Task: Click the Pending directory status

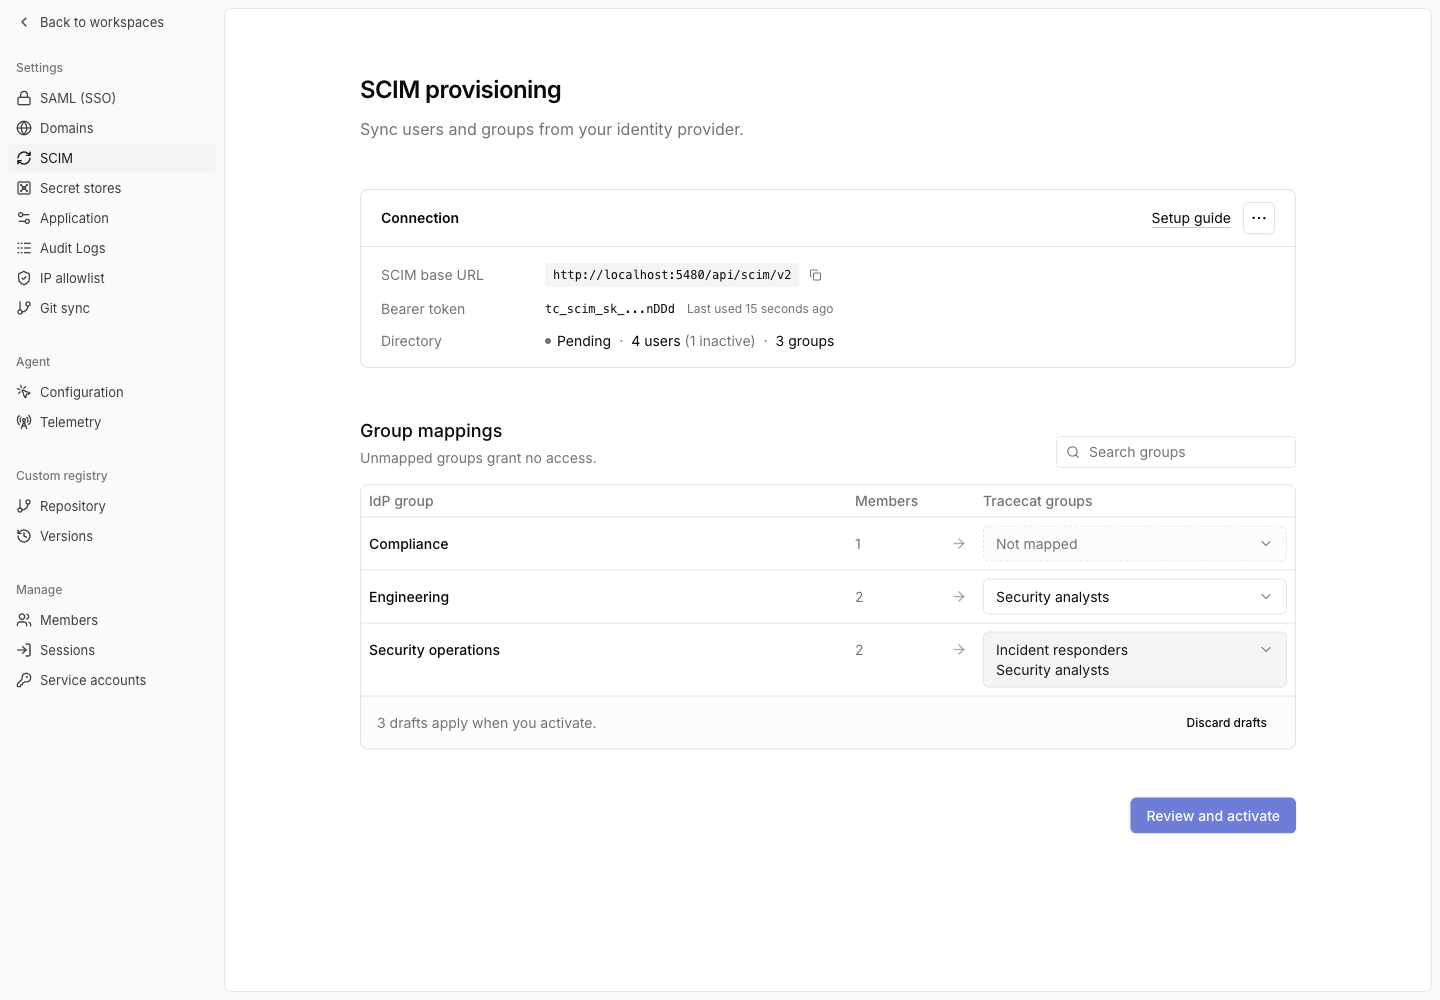Action: point(578,341)
